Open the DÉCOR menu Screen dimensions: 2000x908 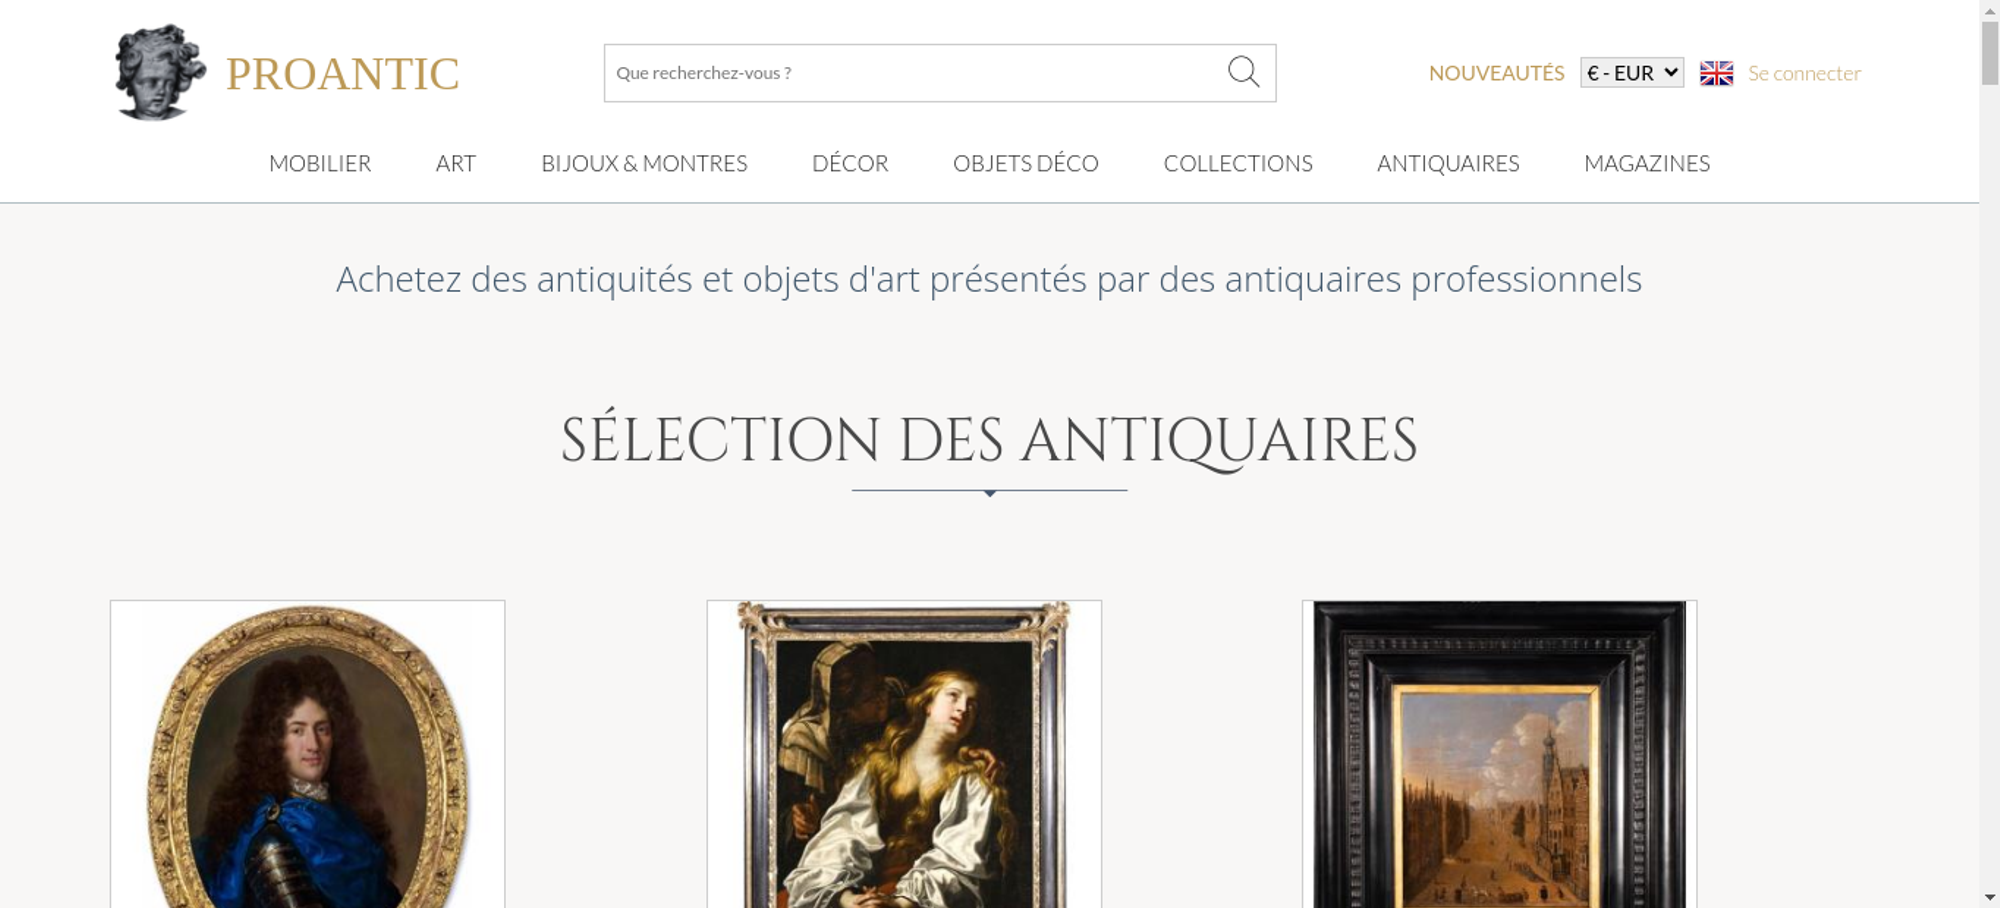point(850,163)
